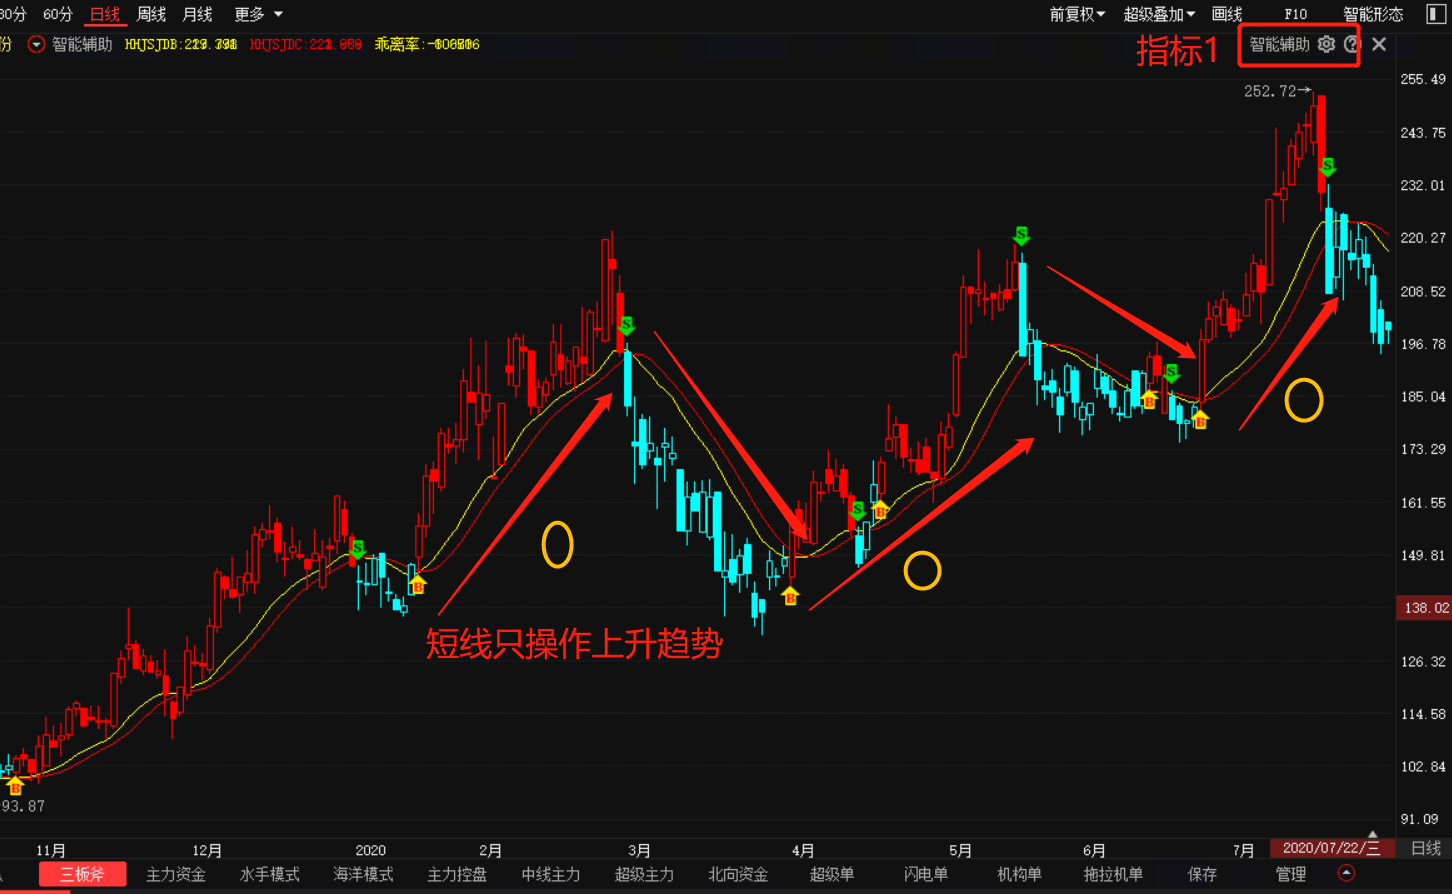This screenshot has height=894, width=1452.
Task: Click the small triangle above the date label
Action: (1373, 834)
